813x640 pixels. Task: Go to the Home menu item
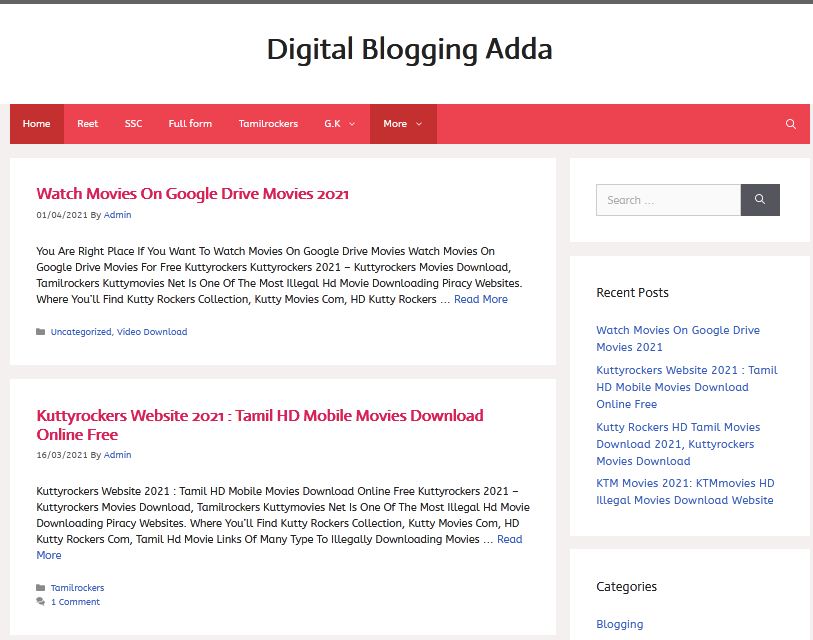(37, 124)
